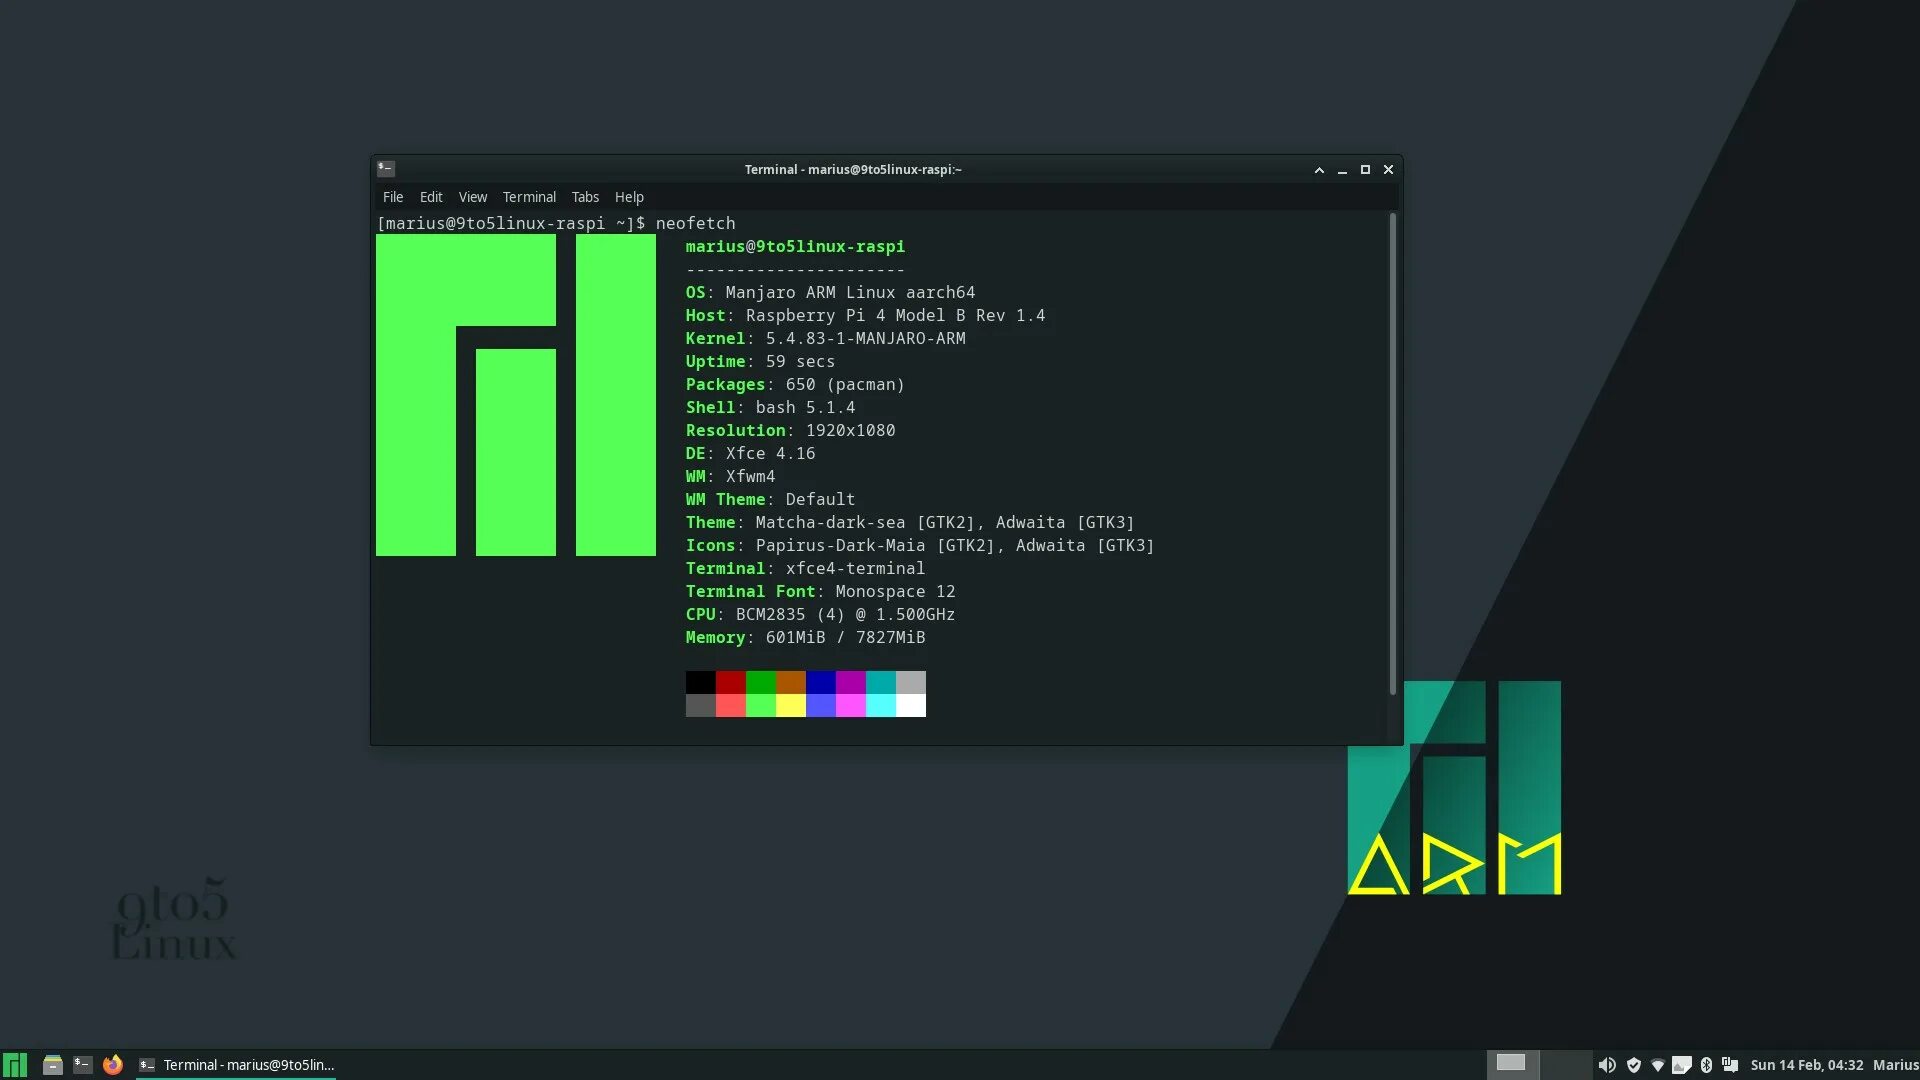The width and height of the screenshot is (1920, 1080).
Task: Switch to the second workspace
Action: click(1565, 1063)
